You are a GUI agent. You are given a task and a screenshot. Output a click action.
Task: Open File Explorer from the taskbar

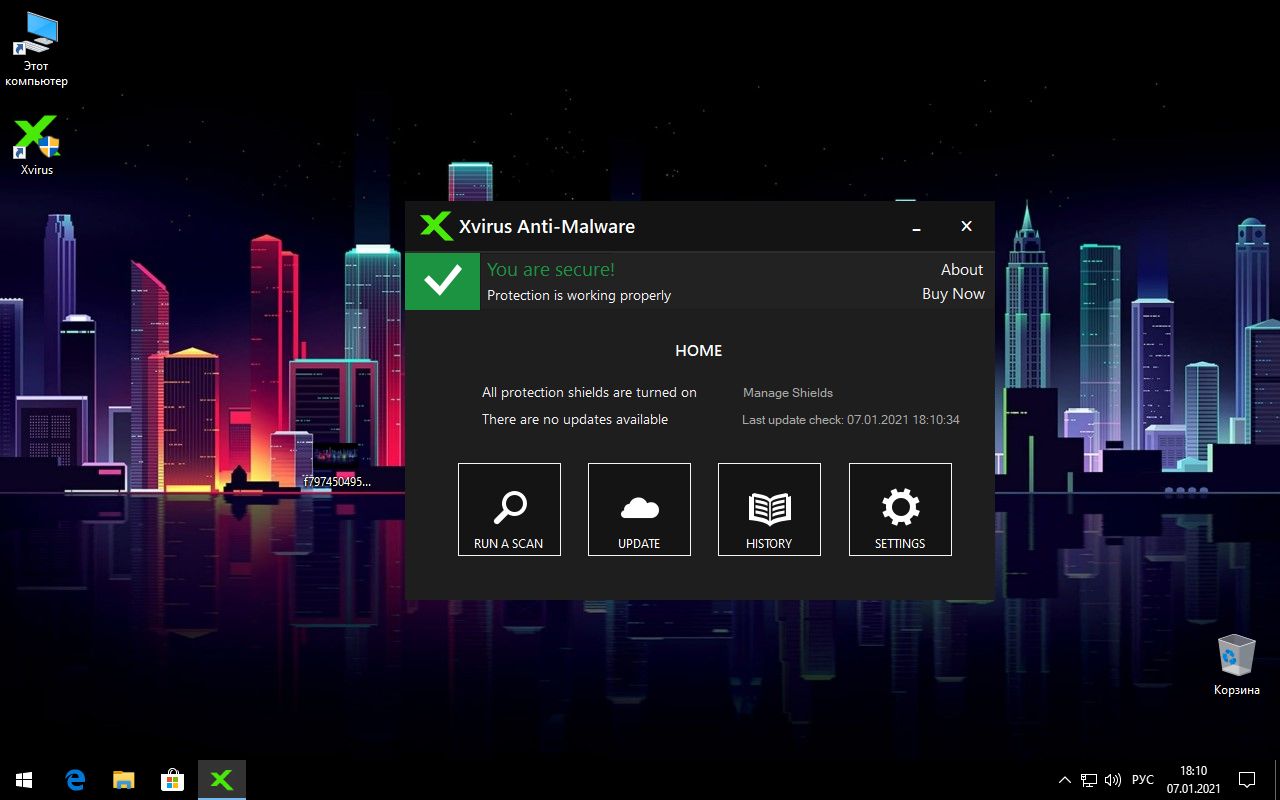click(x=123, y=779)
